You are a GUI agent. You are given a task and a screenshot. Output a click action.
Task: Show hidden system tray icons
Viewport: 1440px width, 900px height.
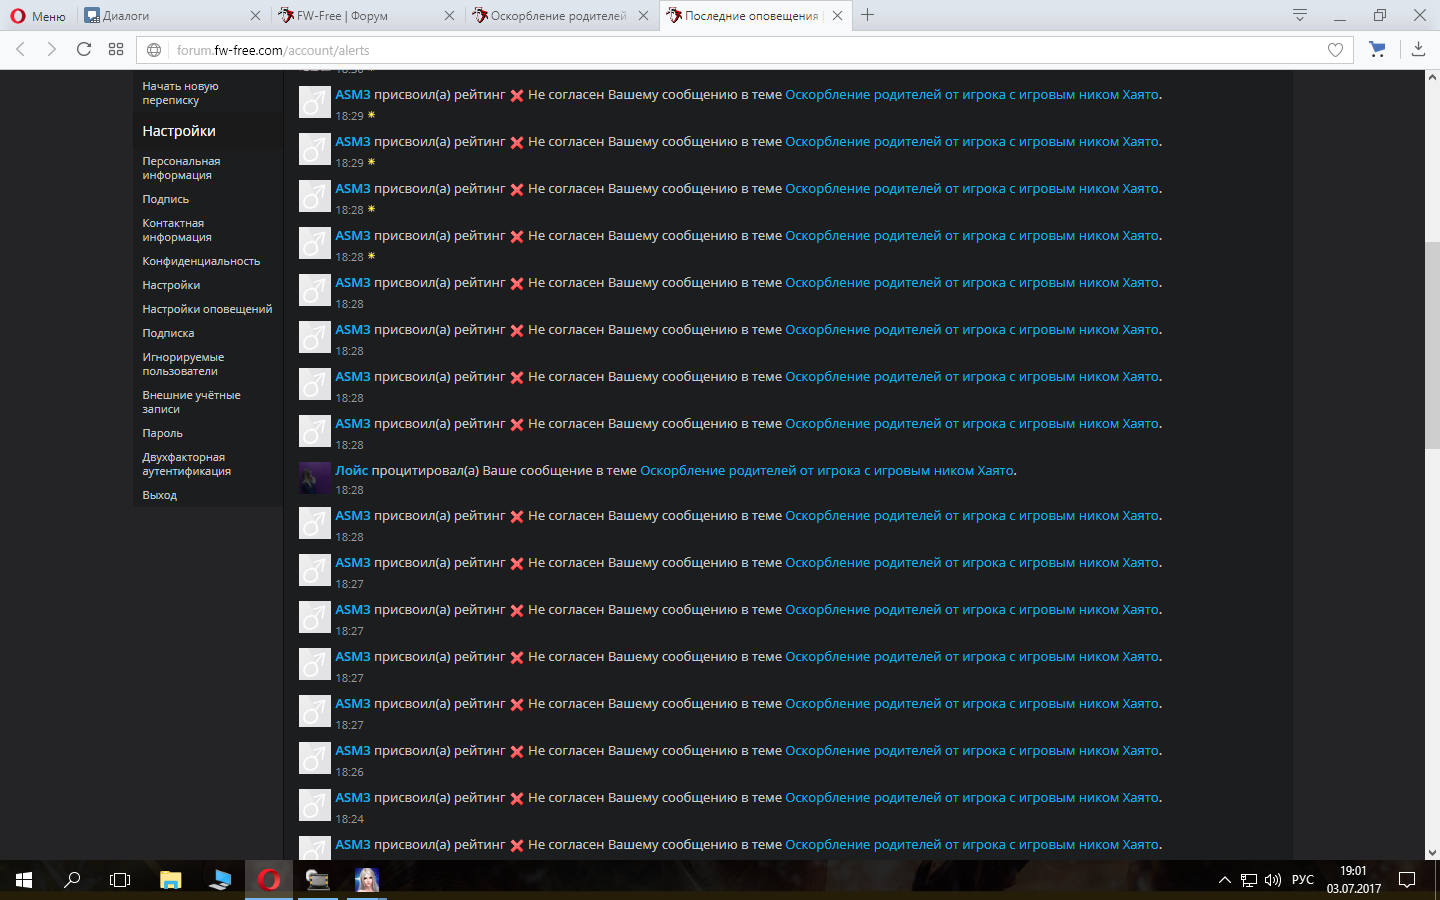pos(1224,880)
